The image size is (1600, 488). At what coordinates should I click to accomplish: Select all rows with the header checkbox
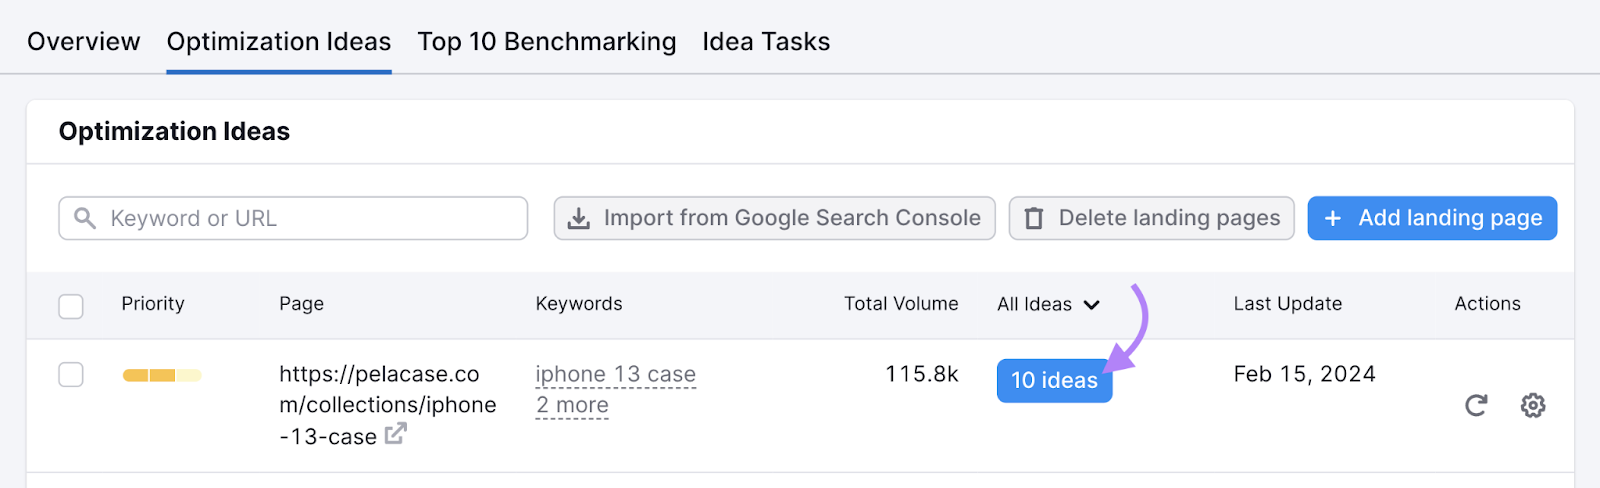(71, 306)
